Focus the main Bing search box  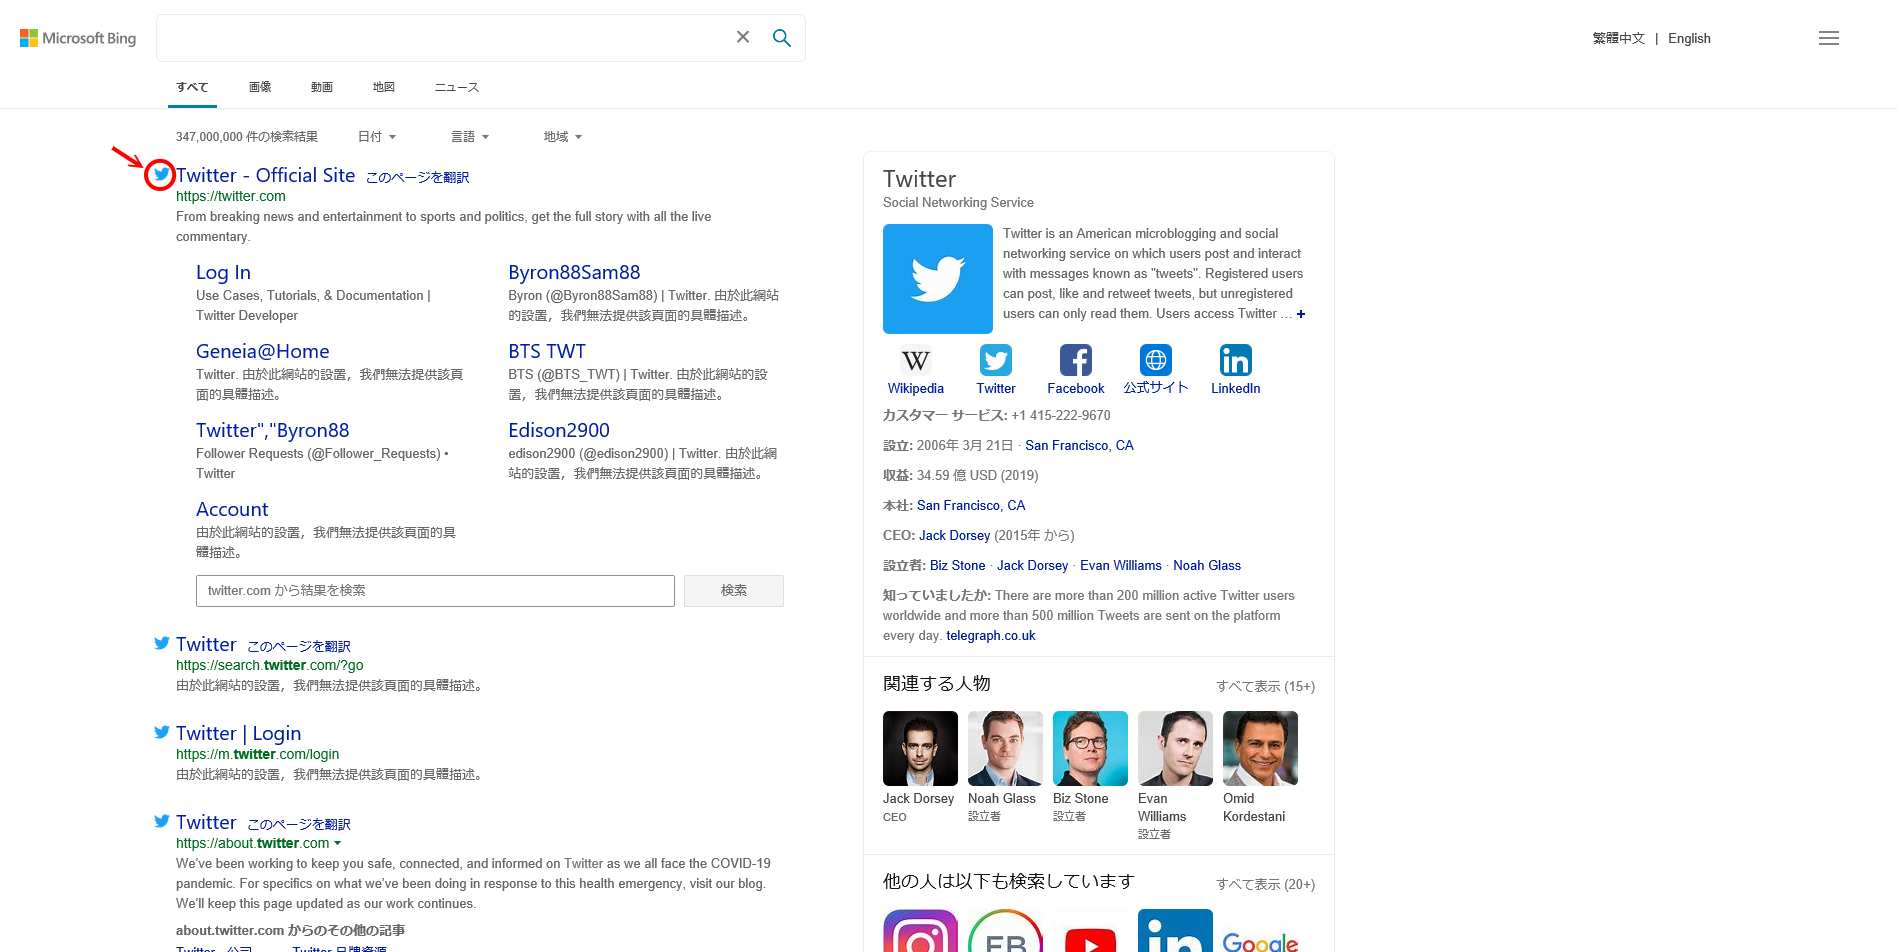(x=445, y=38)
